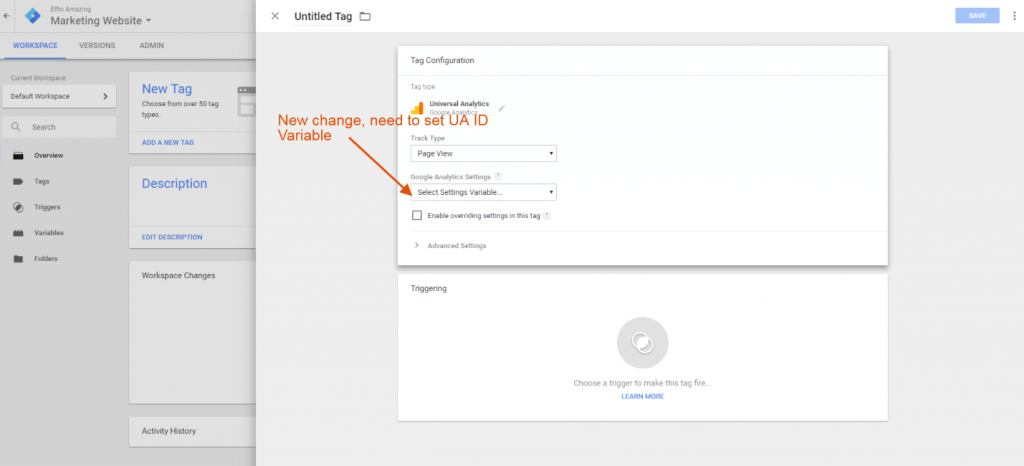Click the search magnifier icon
The width and height of the screenshot is (1024, 466).
tap(16, 127)
